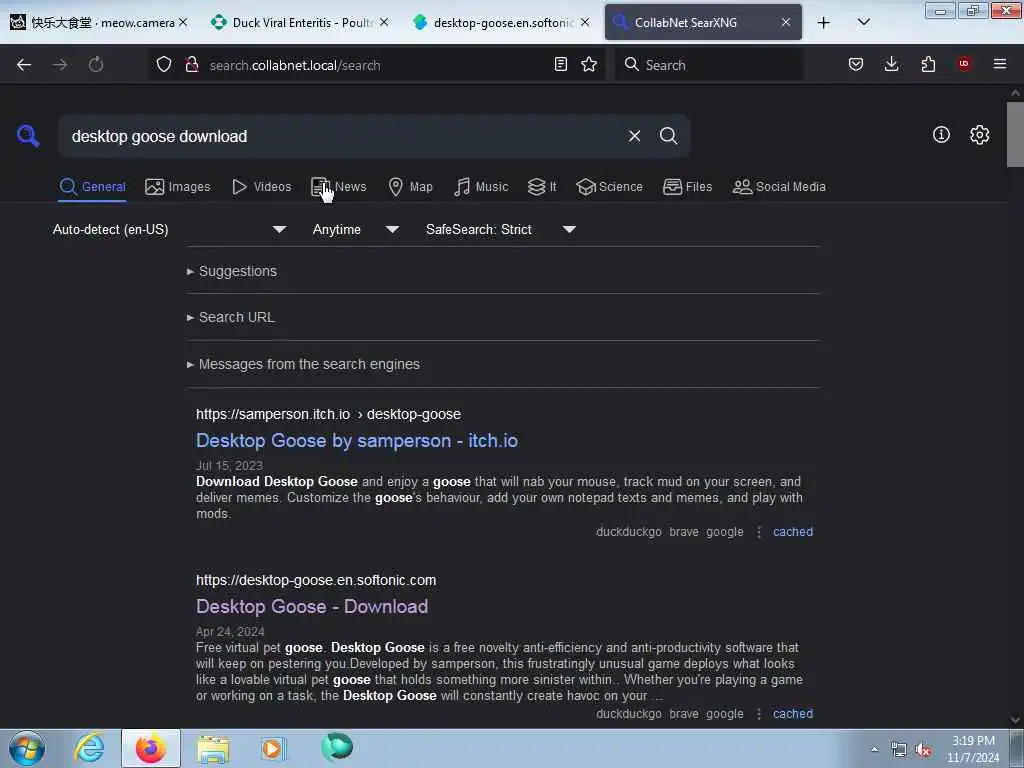Click the taskbar clock showing 3:19 PM
Image resolution: width=1024 pixels, height=768 pixels.
coord(973,749)
